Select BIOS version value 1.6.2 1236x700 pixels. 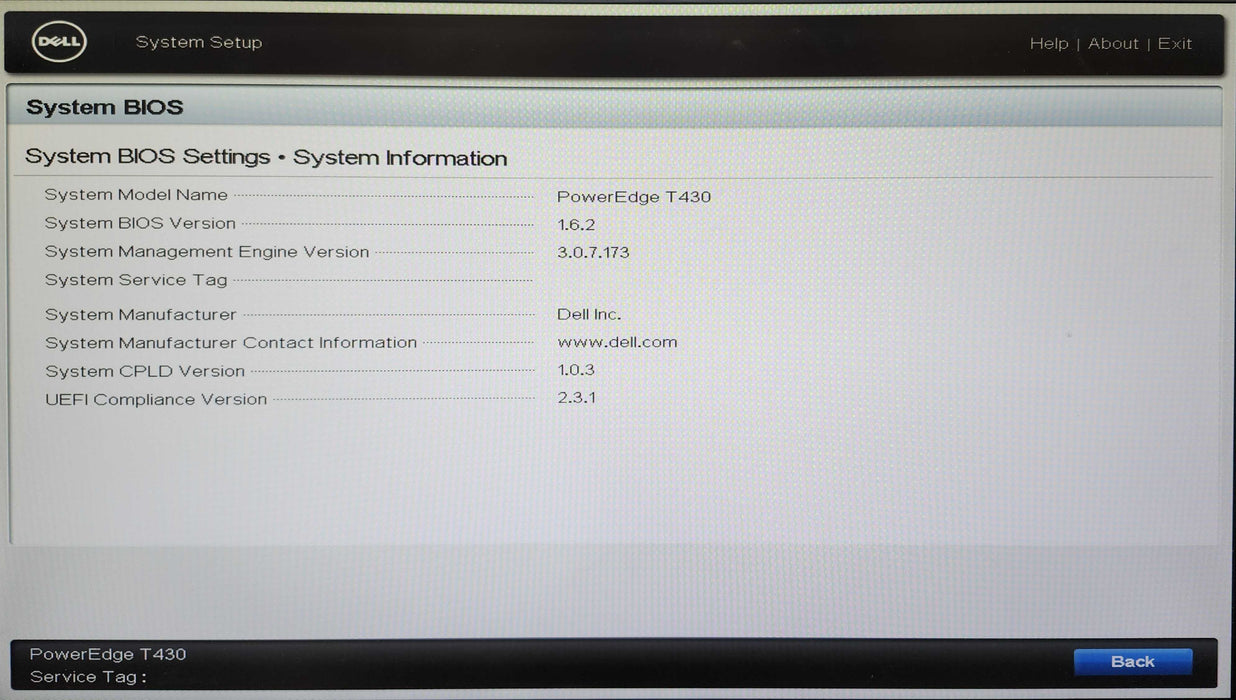click(576, 225)
